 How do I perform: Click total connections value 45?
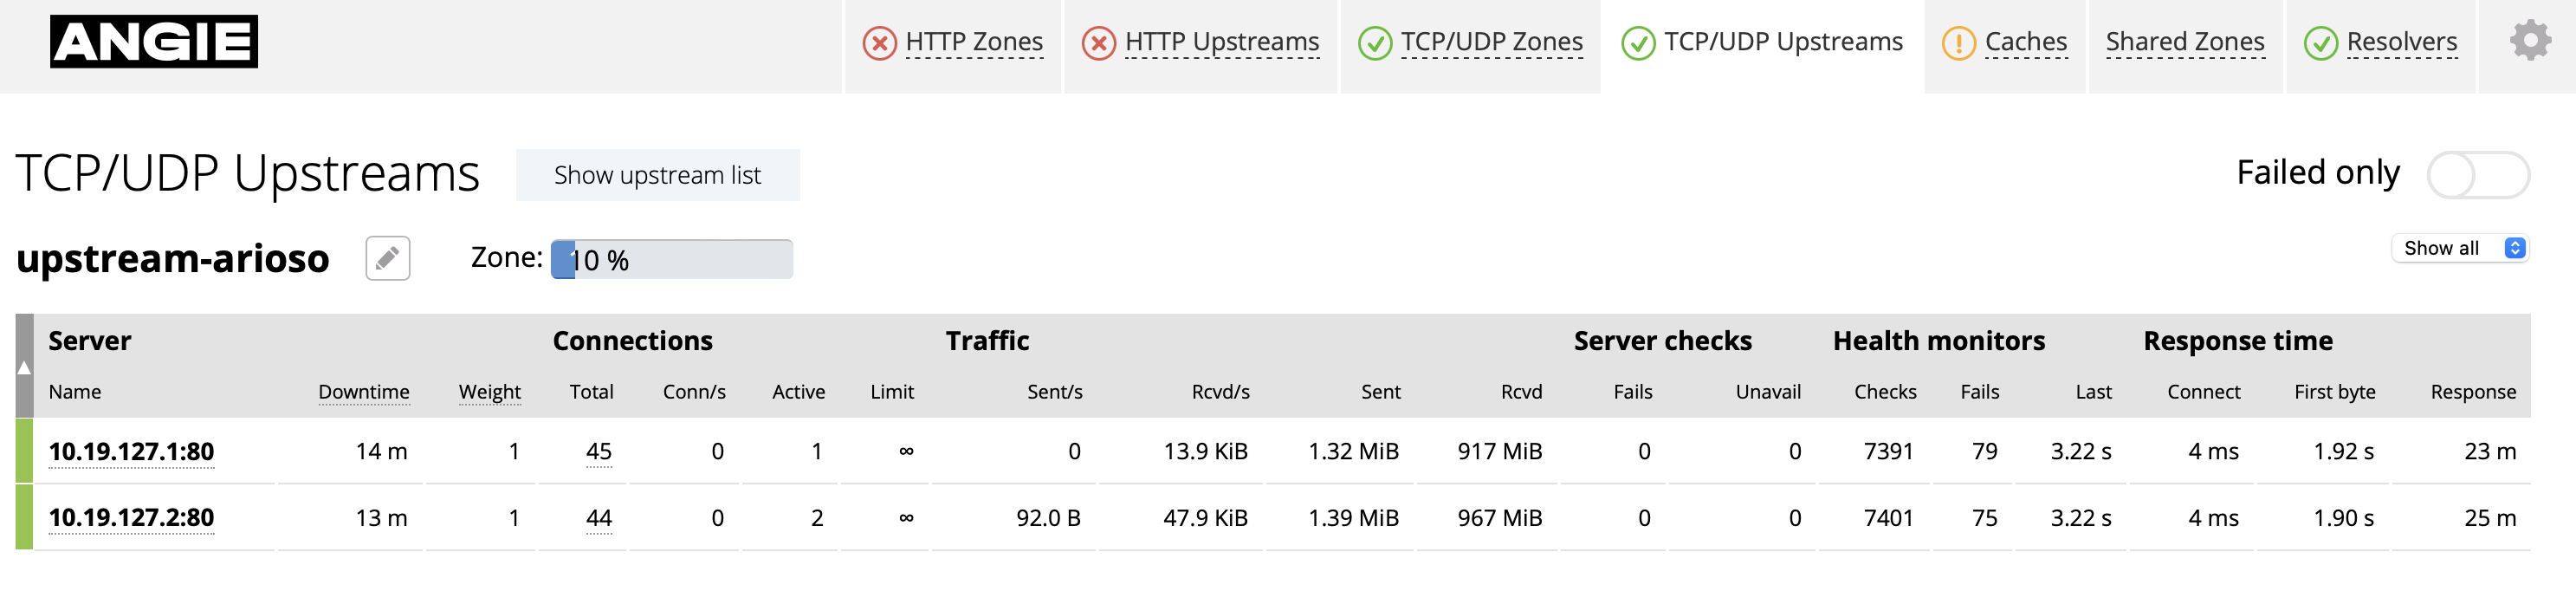pos(598,452)
